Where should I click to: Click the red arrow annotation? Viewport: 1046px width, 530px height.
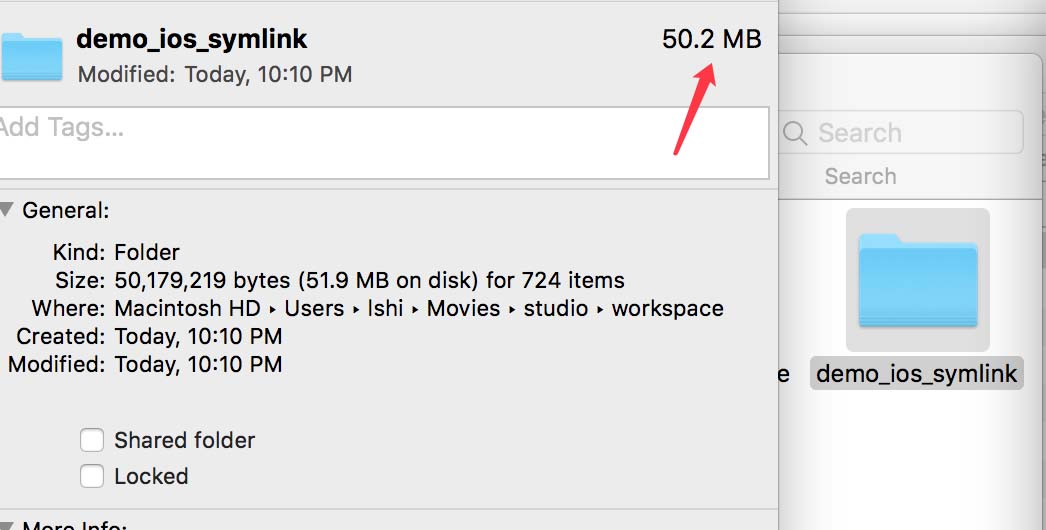pos(695,110)
